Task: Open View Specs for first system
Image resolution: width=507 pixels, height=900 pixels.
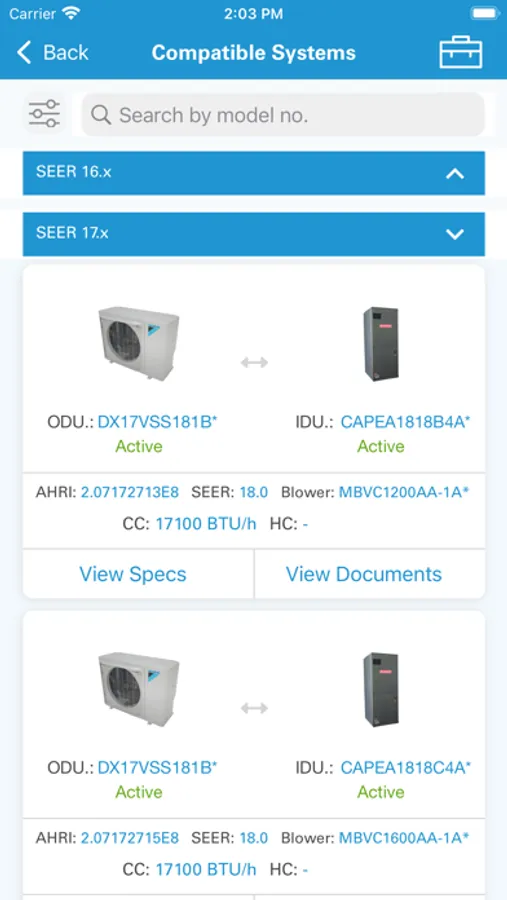Action: 133,574
